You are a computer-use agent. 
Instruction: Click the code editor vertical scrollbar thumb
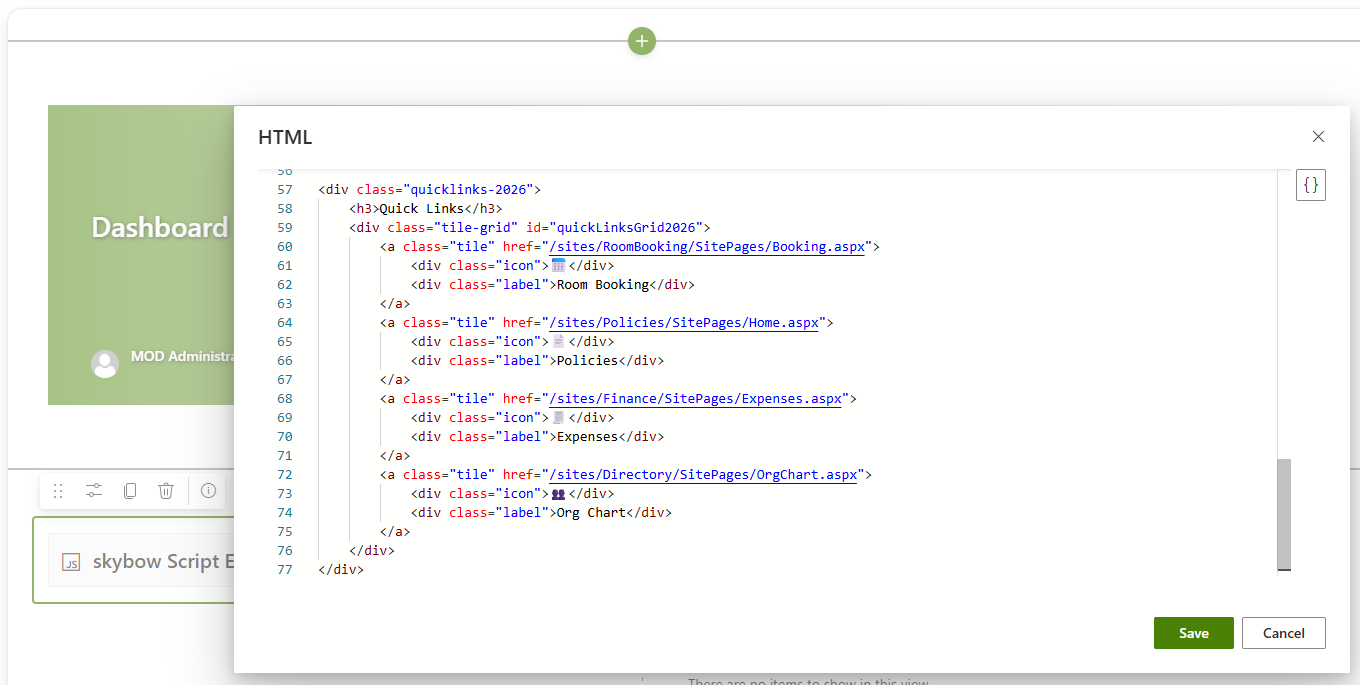[x=1284, y=514]
